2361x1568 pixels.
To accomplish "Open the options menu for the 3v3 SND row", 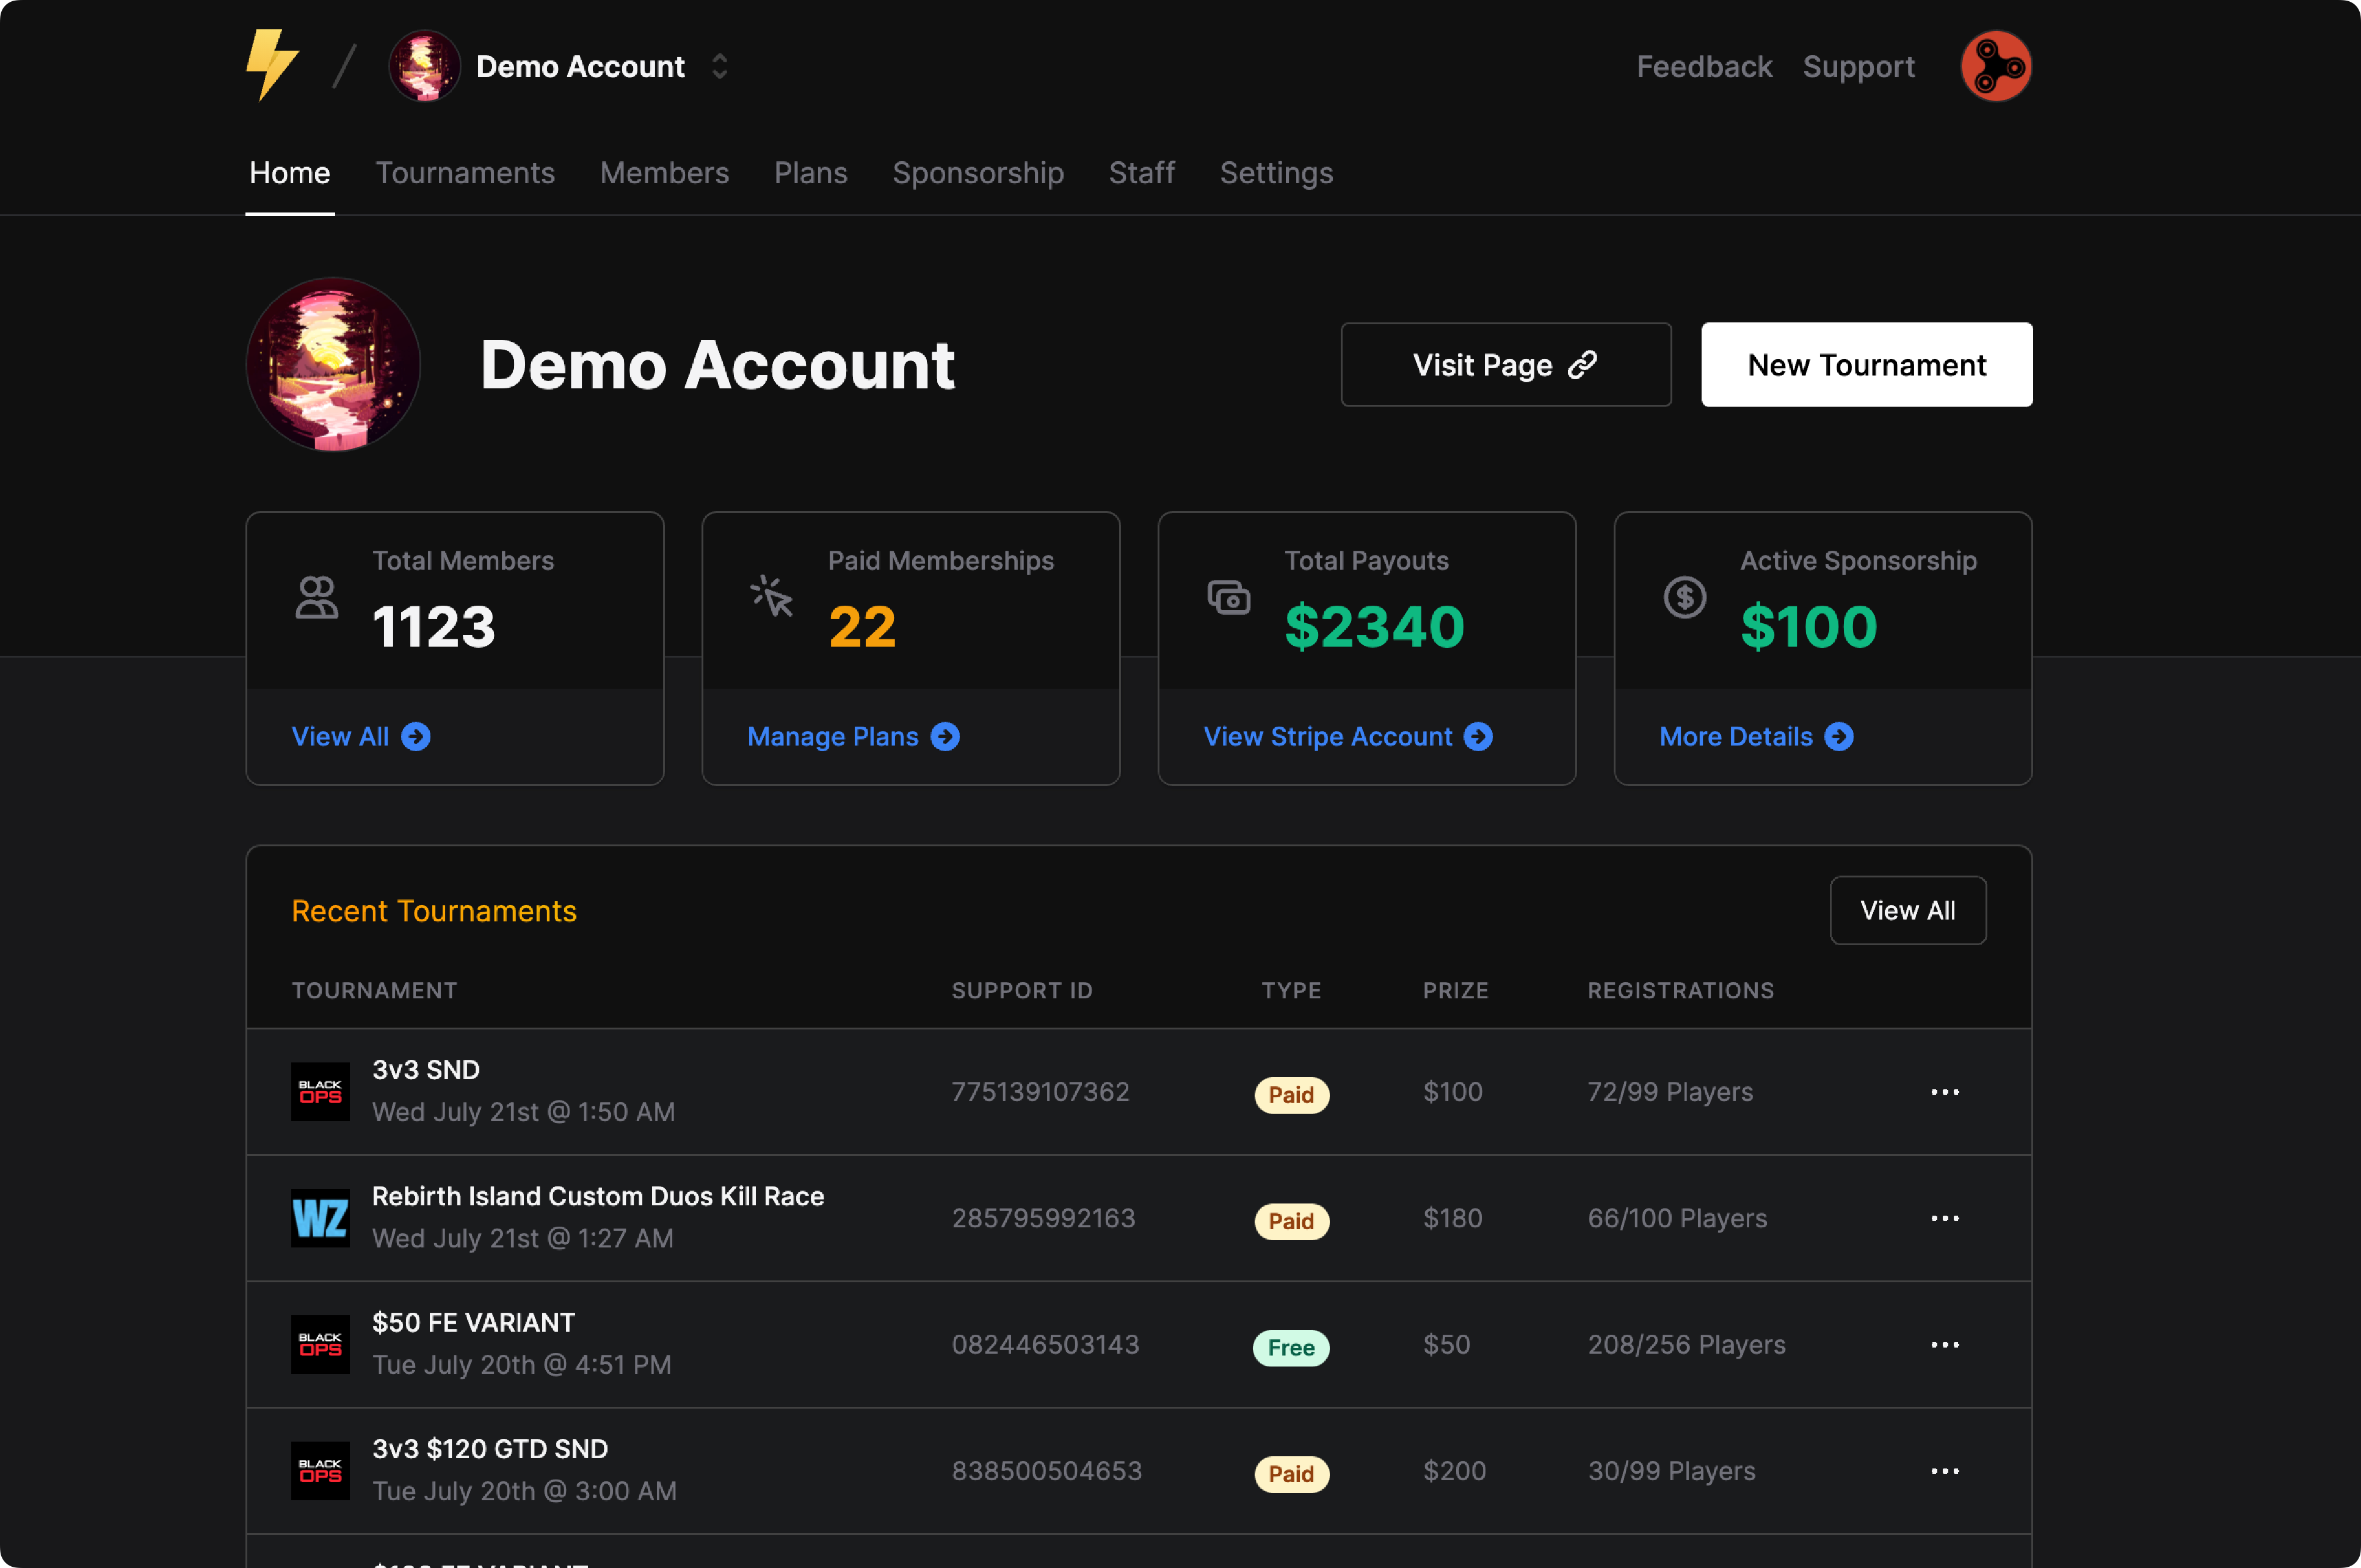I will click(x=1944, y=1091).
